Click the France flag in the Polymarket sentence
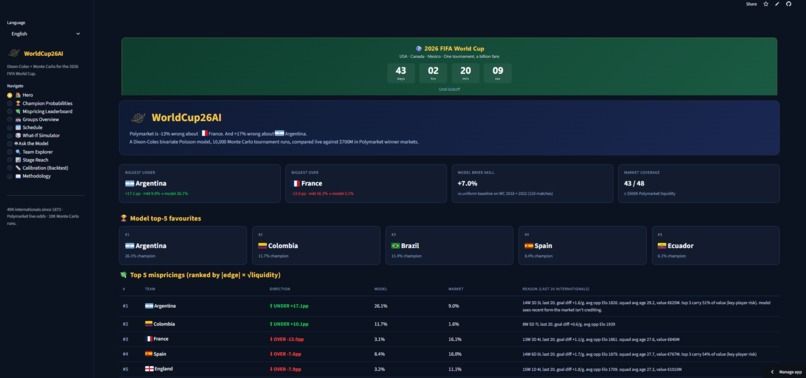The image size is (806, 378). click(x=204, y=133)
